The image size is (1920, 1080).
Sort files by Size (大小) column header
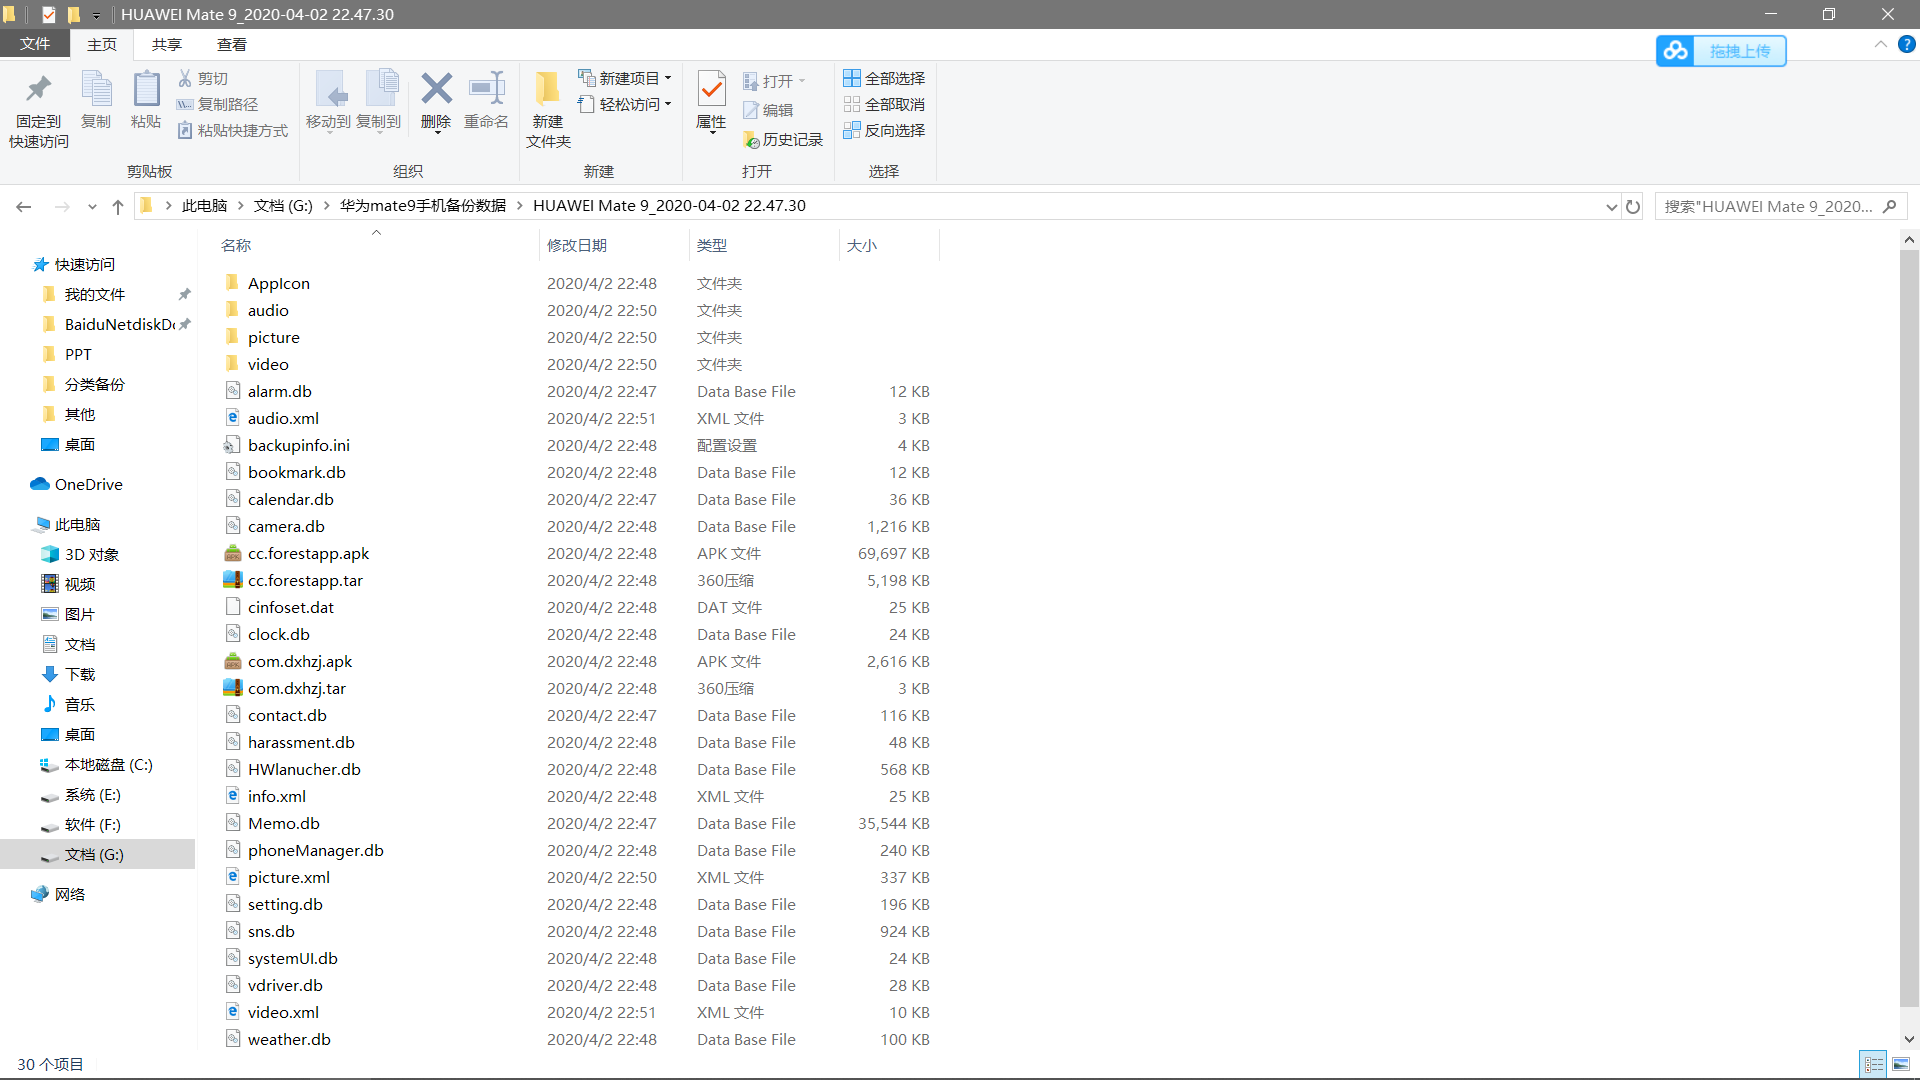(x=862, y=246)
